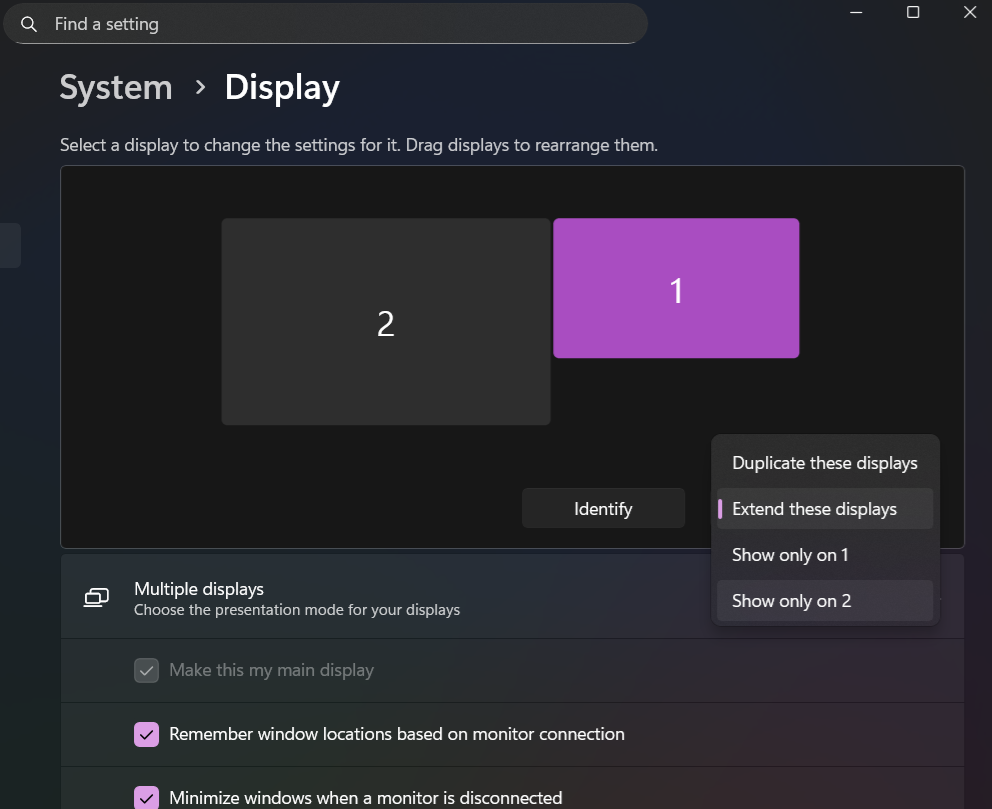This screenshot has height=809, width=992.
Task: Select Show only on 2
Action: (x=824, y=601)
